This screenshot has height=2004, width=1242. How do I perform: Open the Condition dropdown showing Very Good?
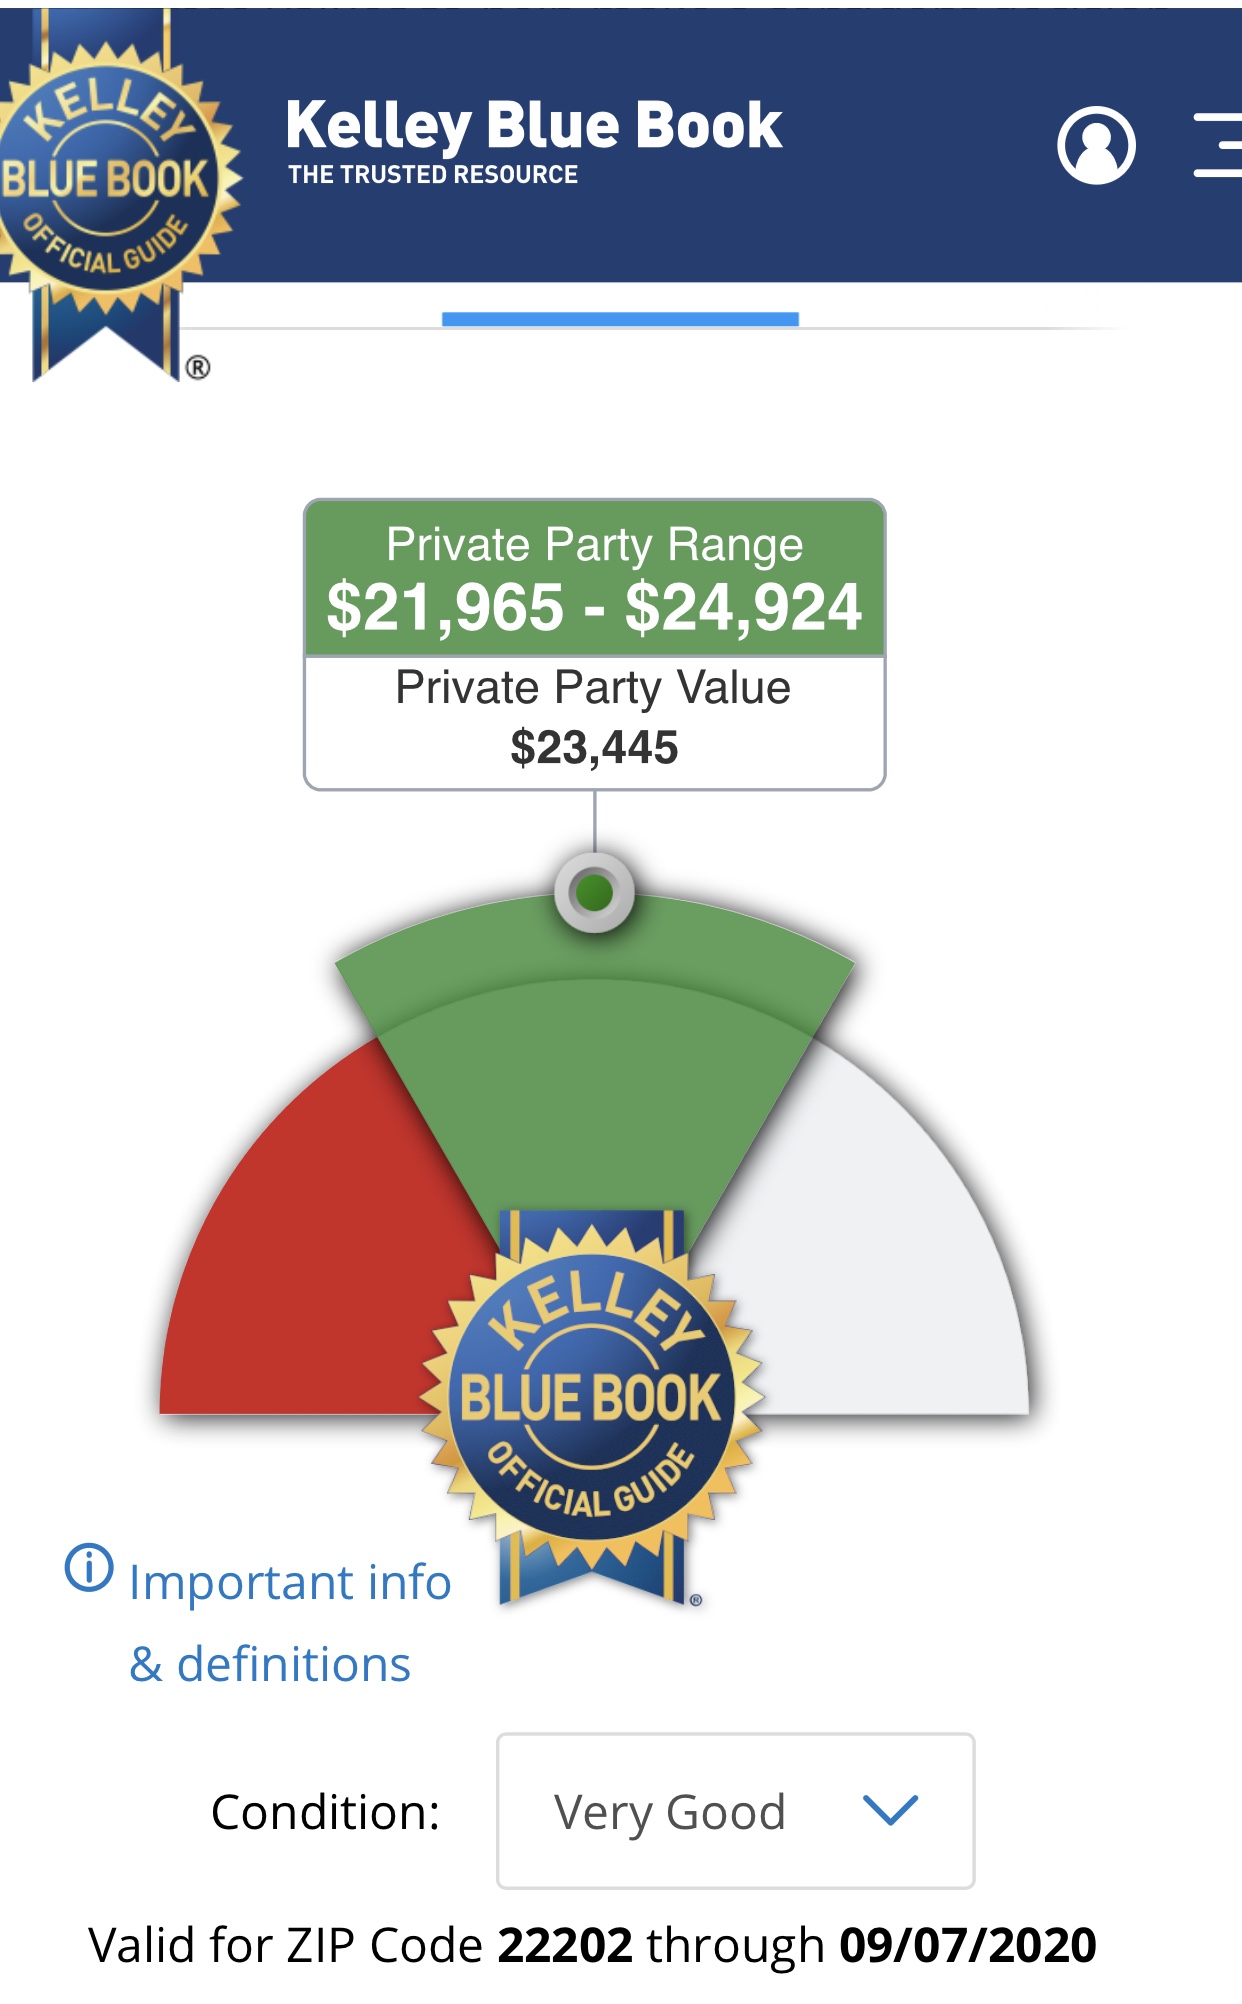735,1811
